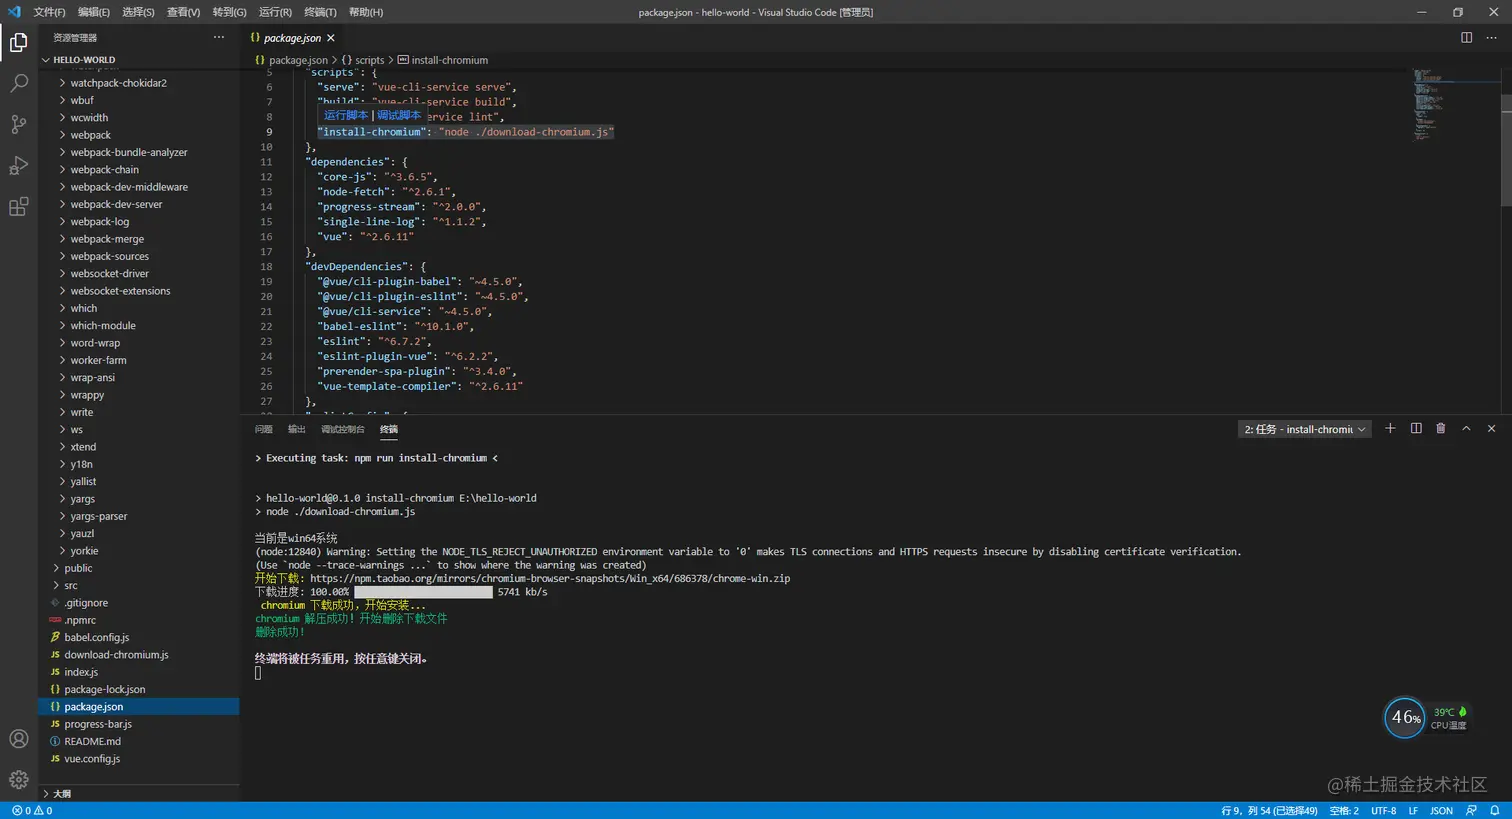Open the Run and Debug view
This screenshot has height=819, width=1512.
(x=19, y=166)
